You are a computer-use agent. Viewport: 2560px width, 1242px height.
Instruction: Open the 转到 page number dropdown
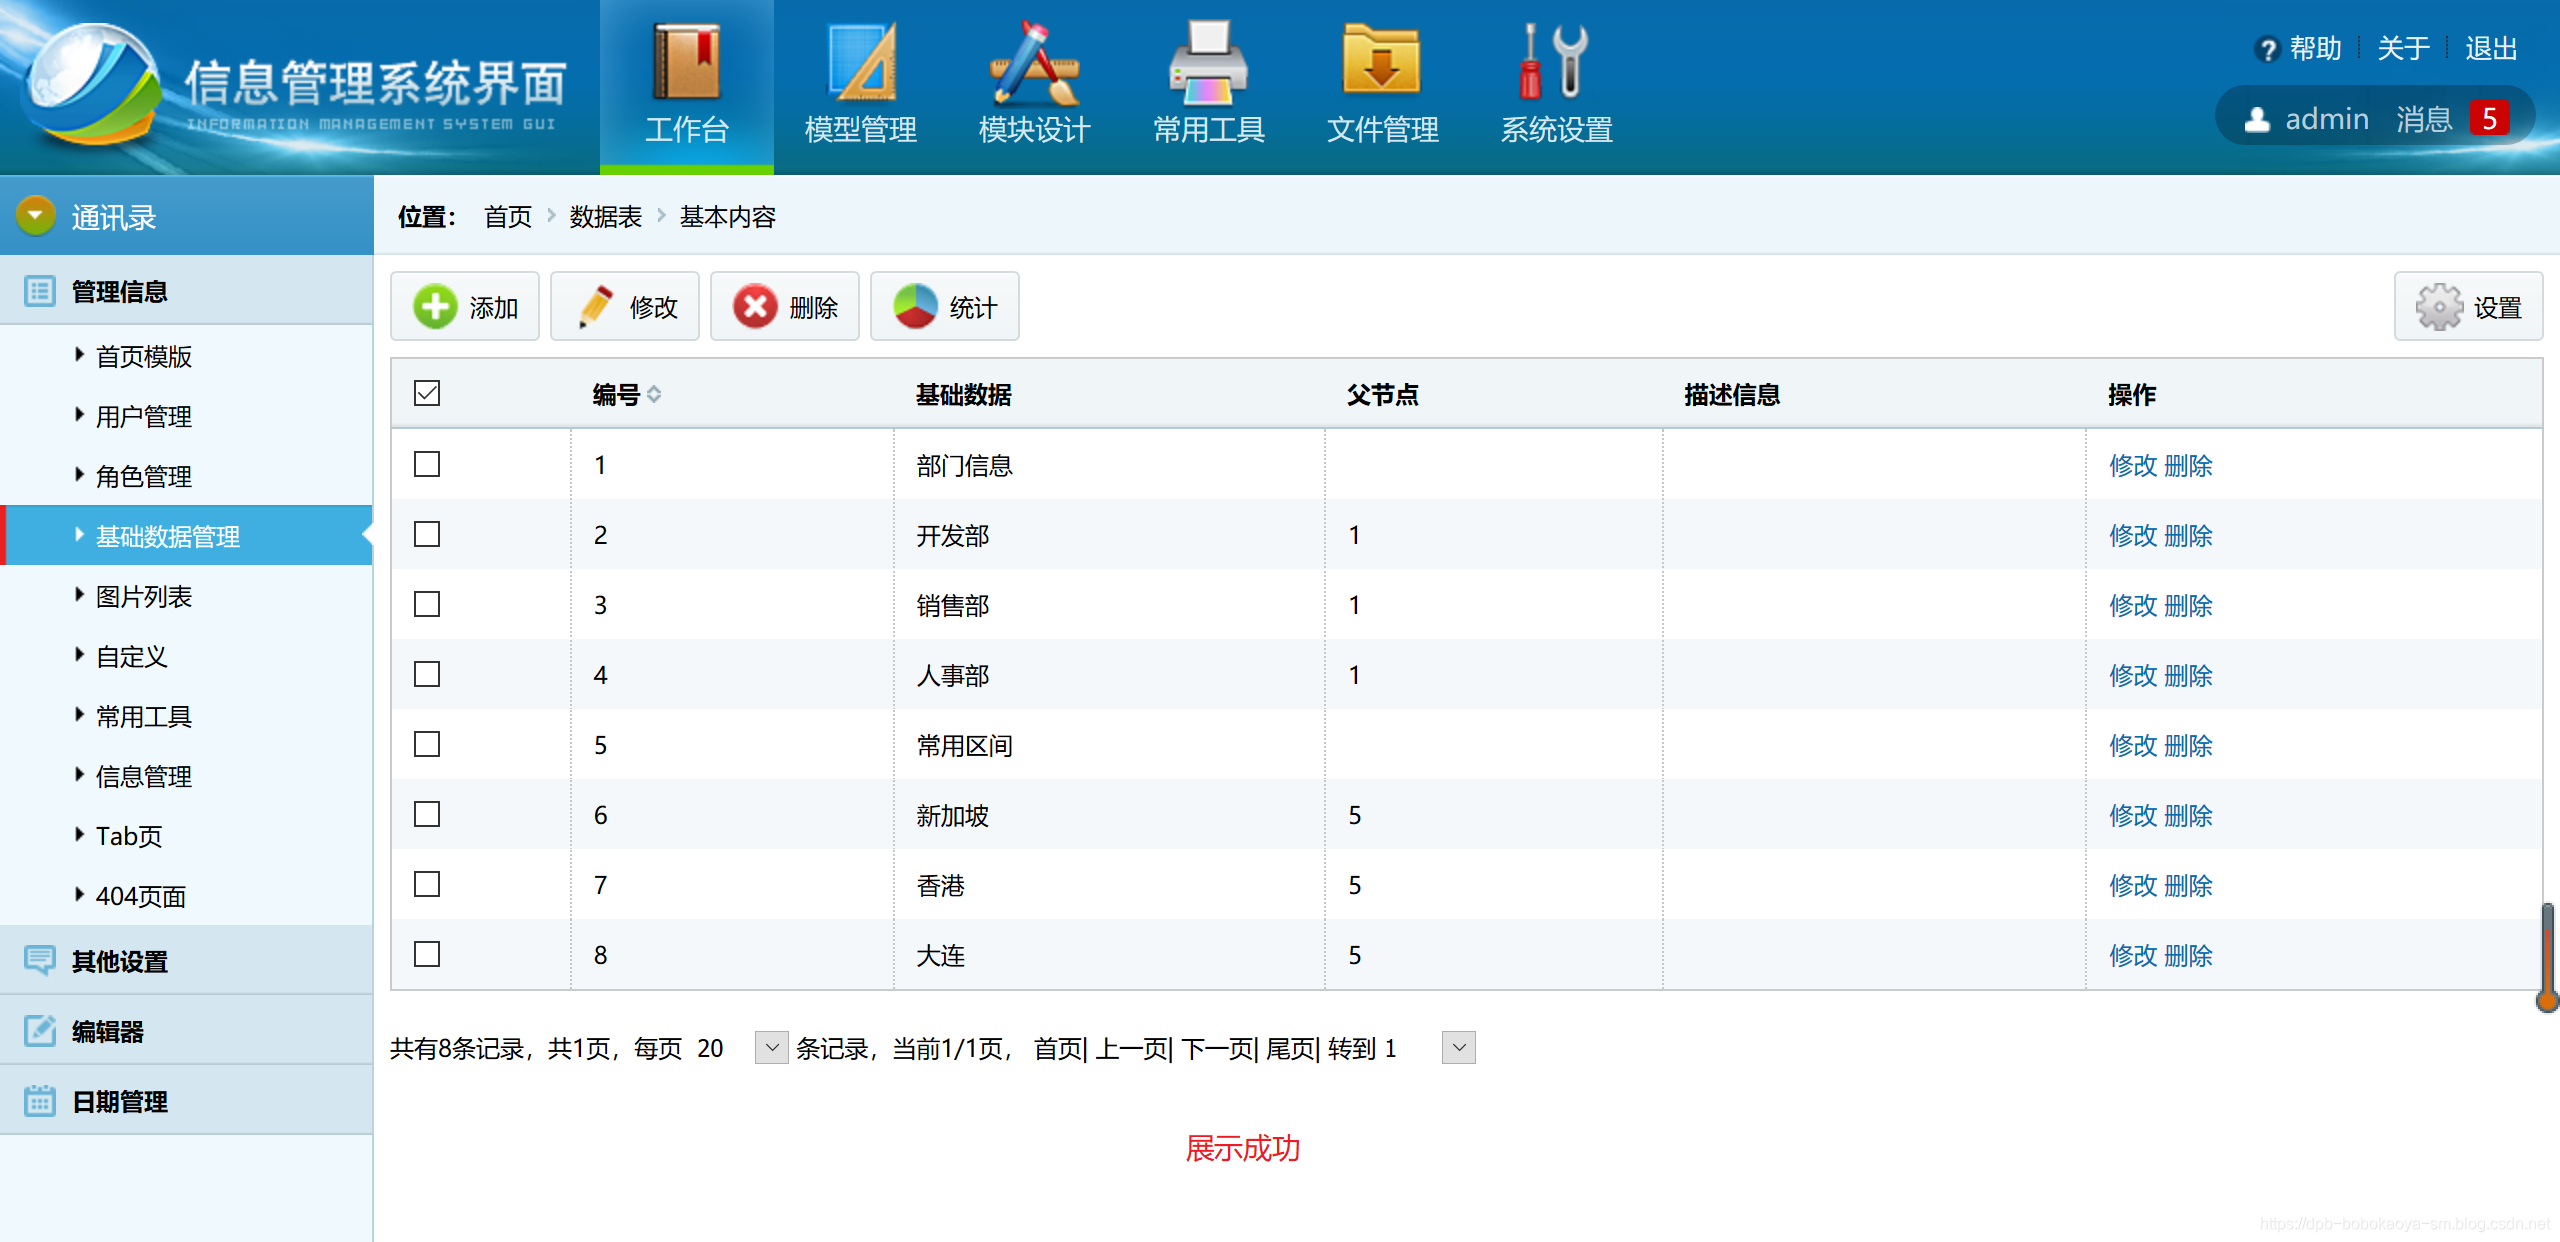tap(1459, 1048)
